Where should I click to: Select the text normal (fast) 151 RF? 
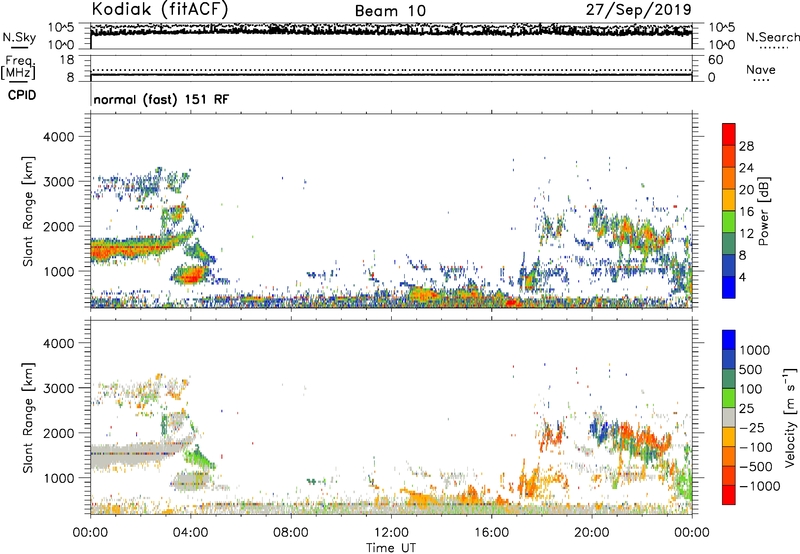161,99
